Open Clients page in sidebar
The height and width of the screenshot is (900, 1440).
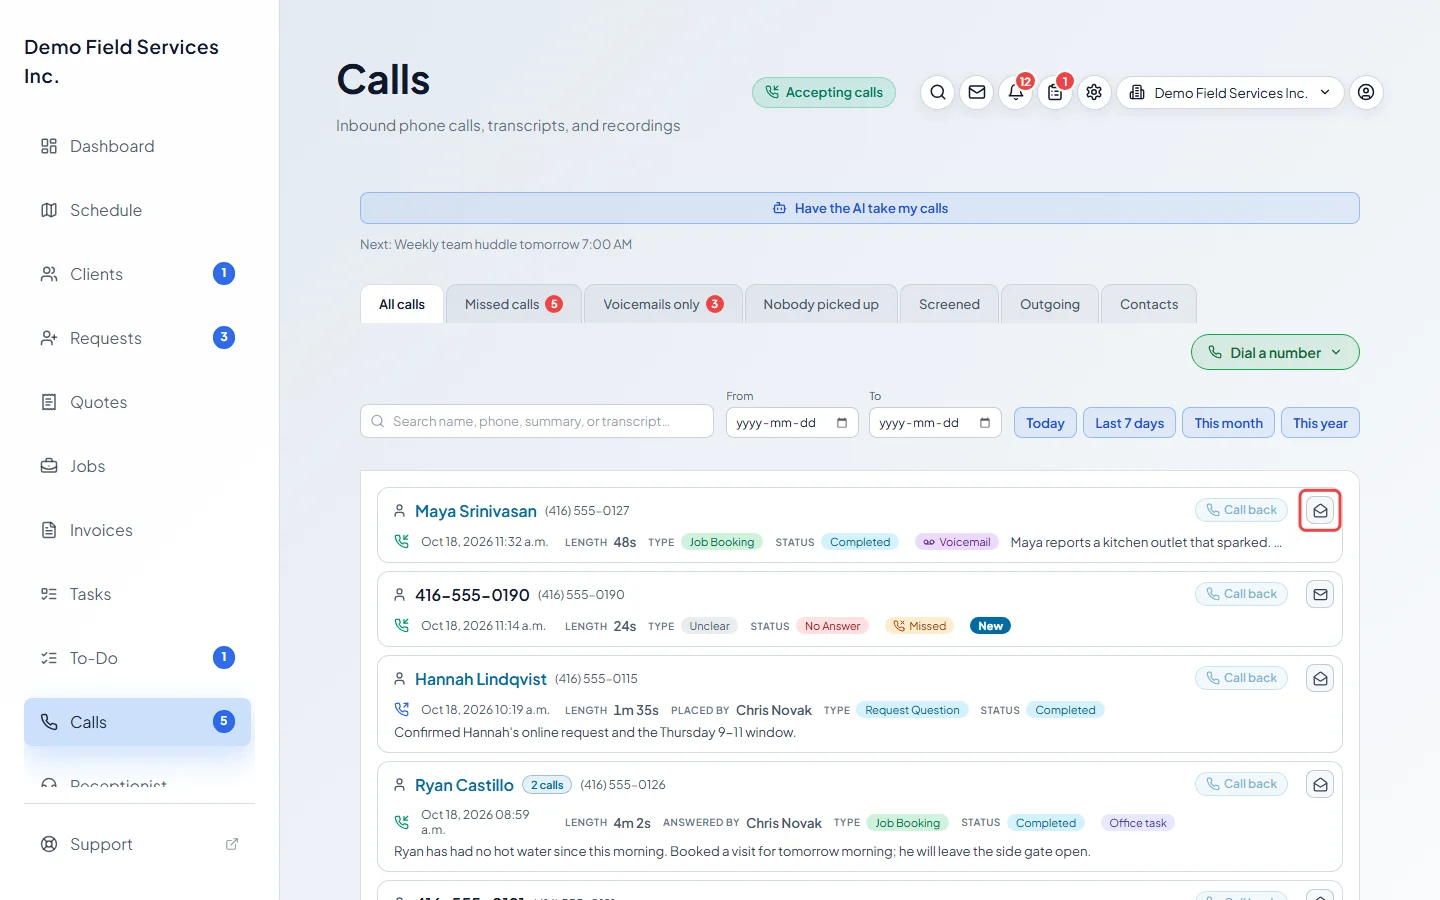[x=138, y=274]
